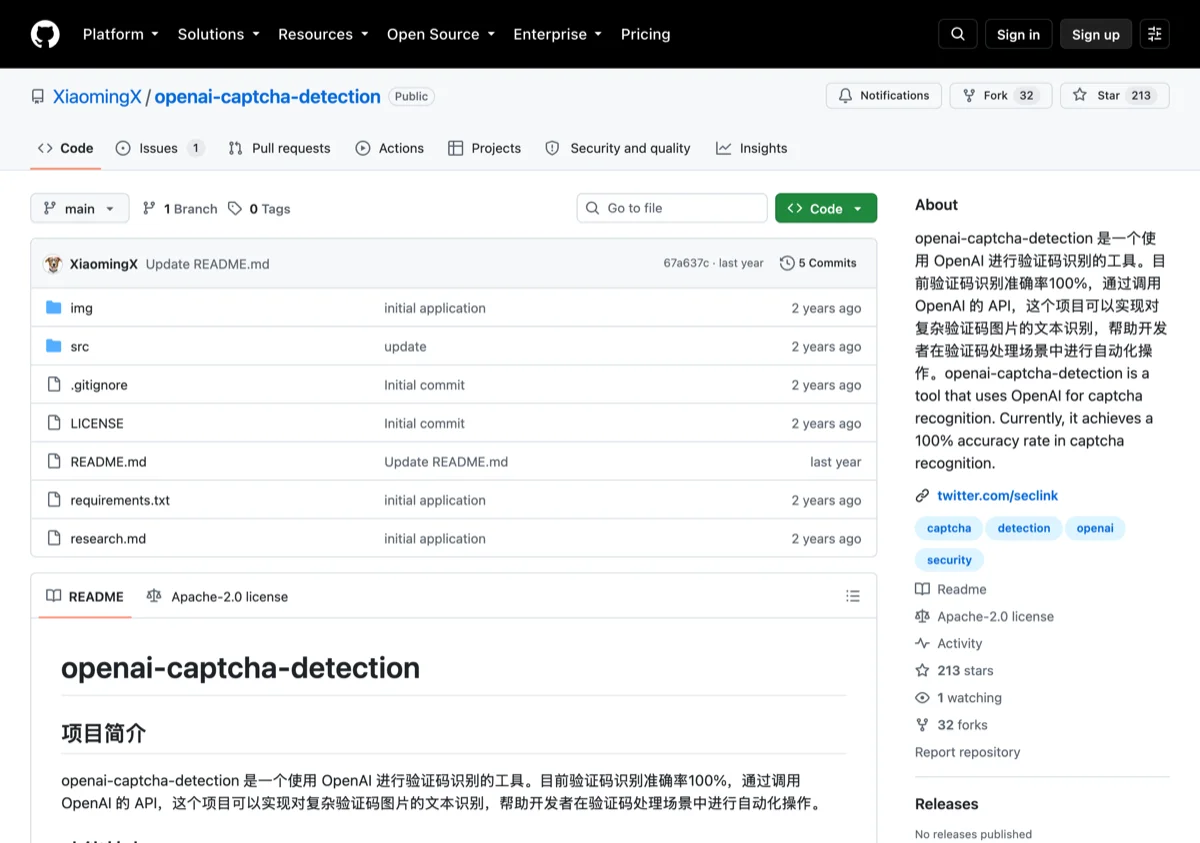The height and width of the screenshot is (843, 1200).
Task: Open commit hash 67a637c
Action: tap(686, 263)
